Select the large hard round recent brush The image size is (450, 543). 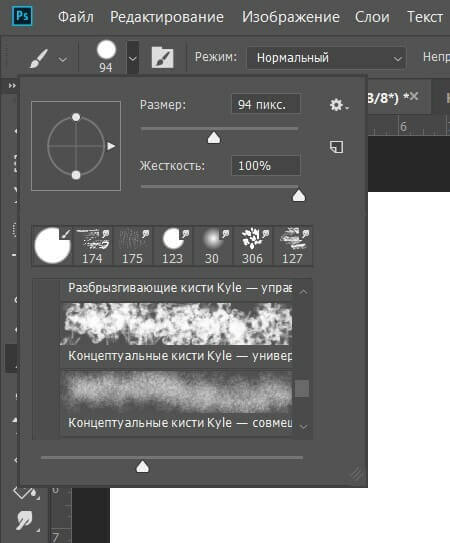coord(52,246)
